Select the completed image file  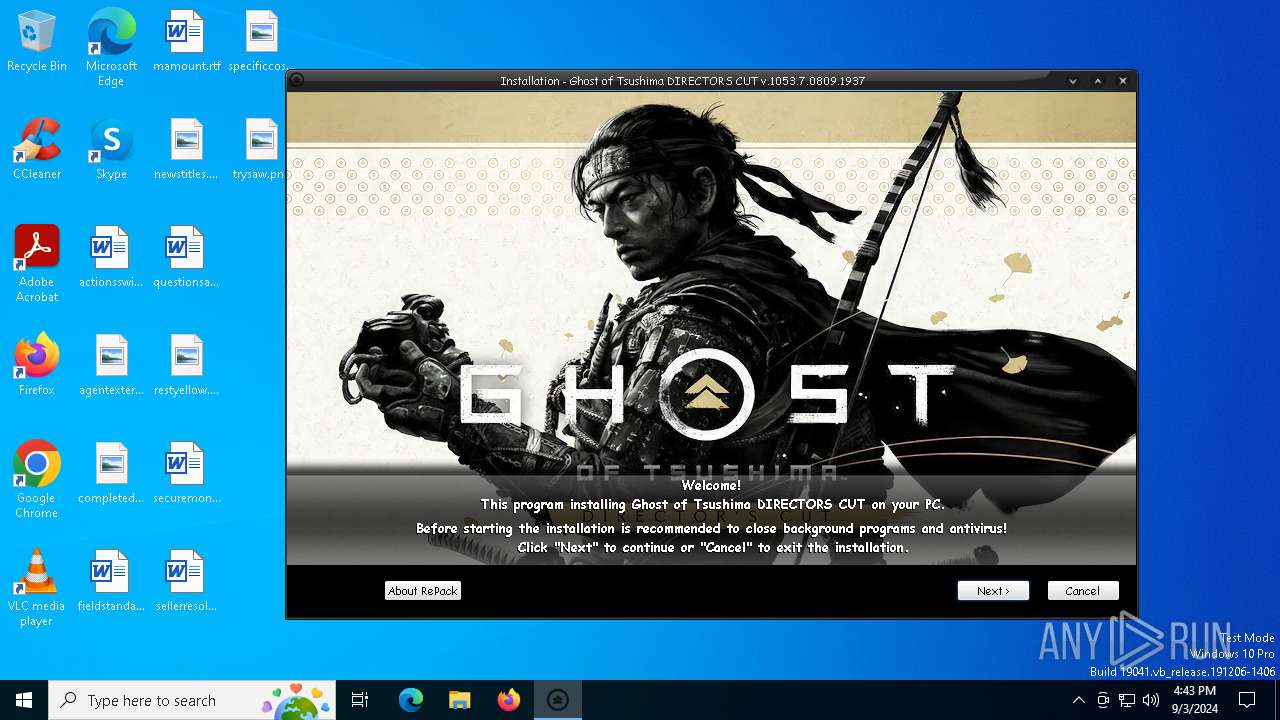[111, 474]
